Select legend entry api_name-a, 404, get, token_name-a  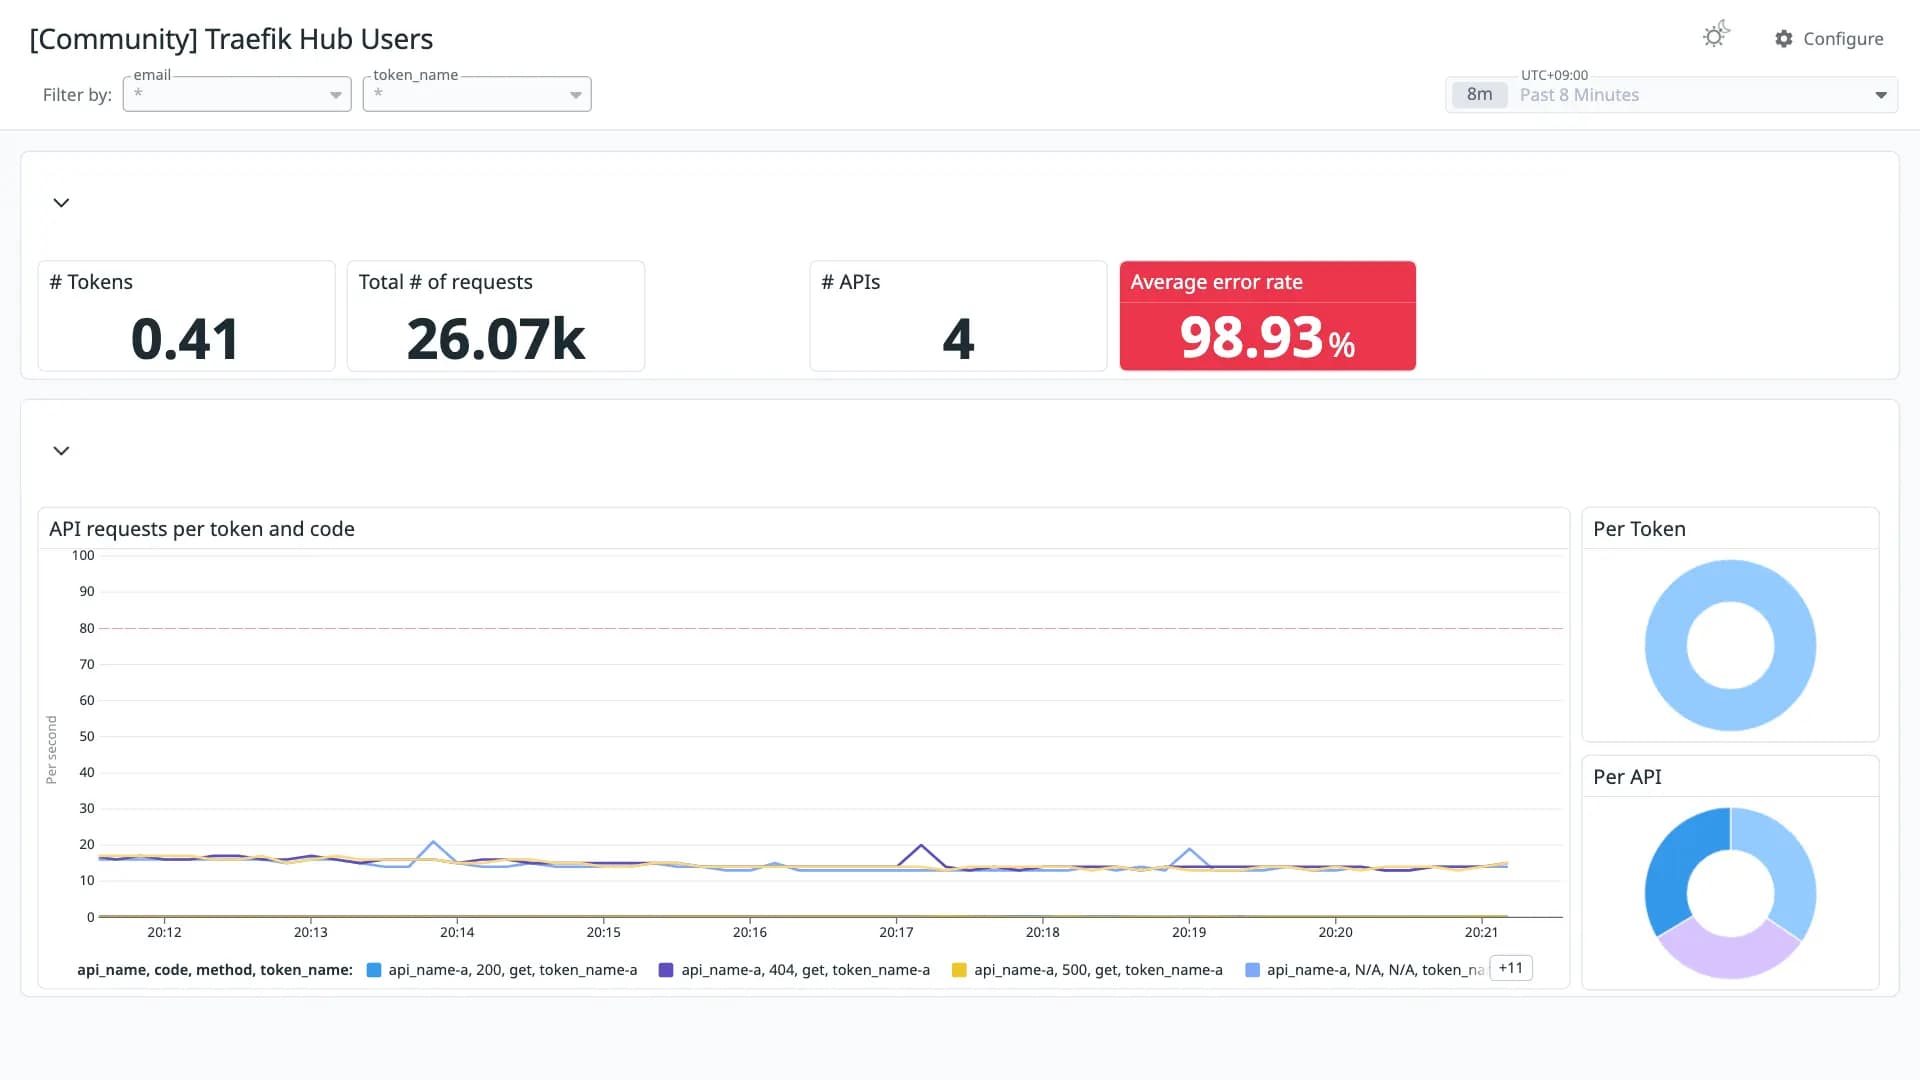pos(806,970)
